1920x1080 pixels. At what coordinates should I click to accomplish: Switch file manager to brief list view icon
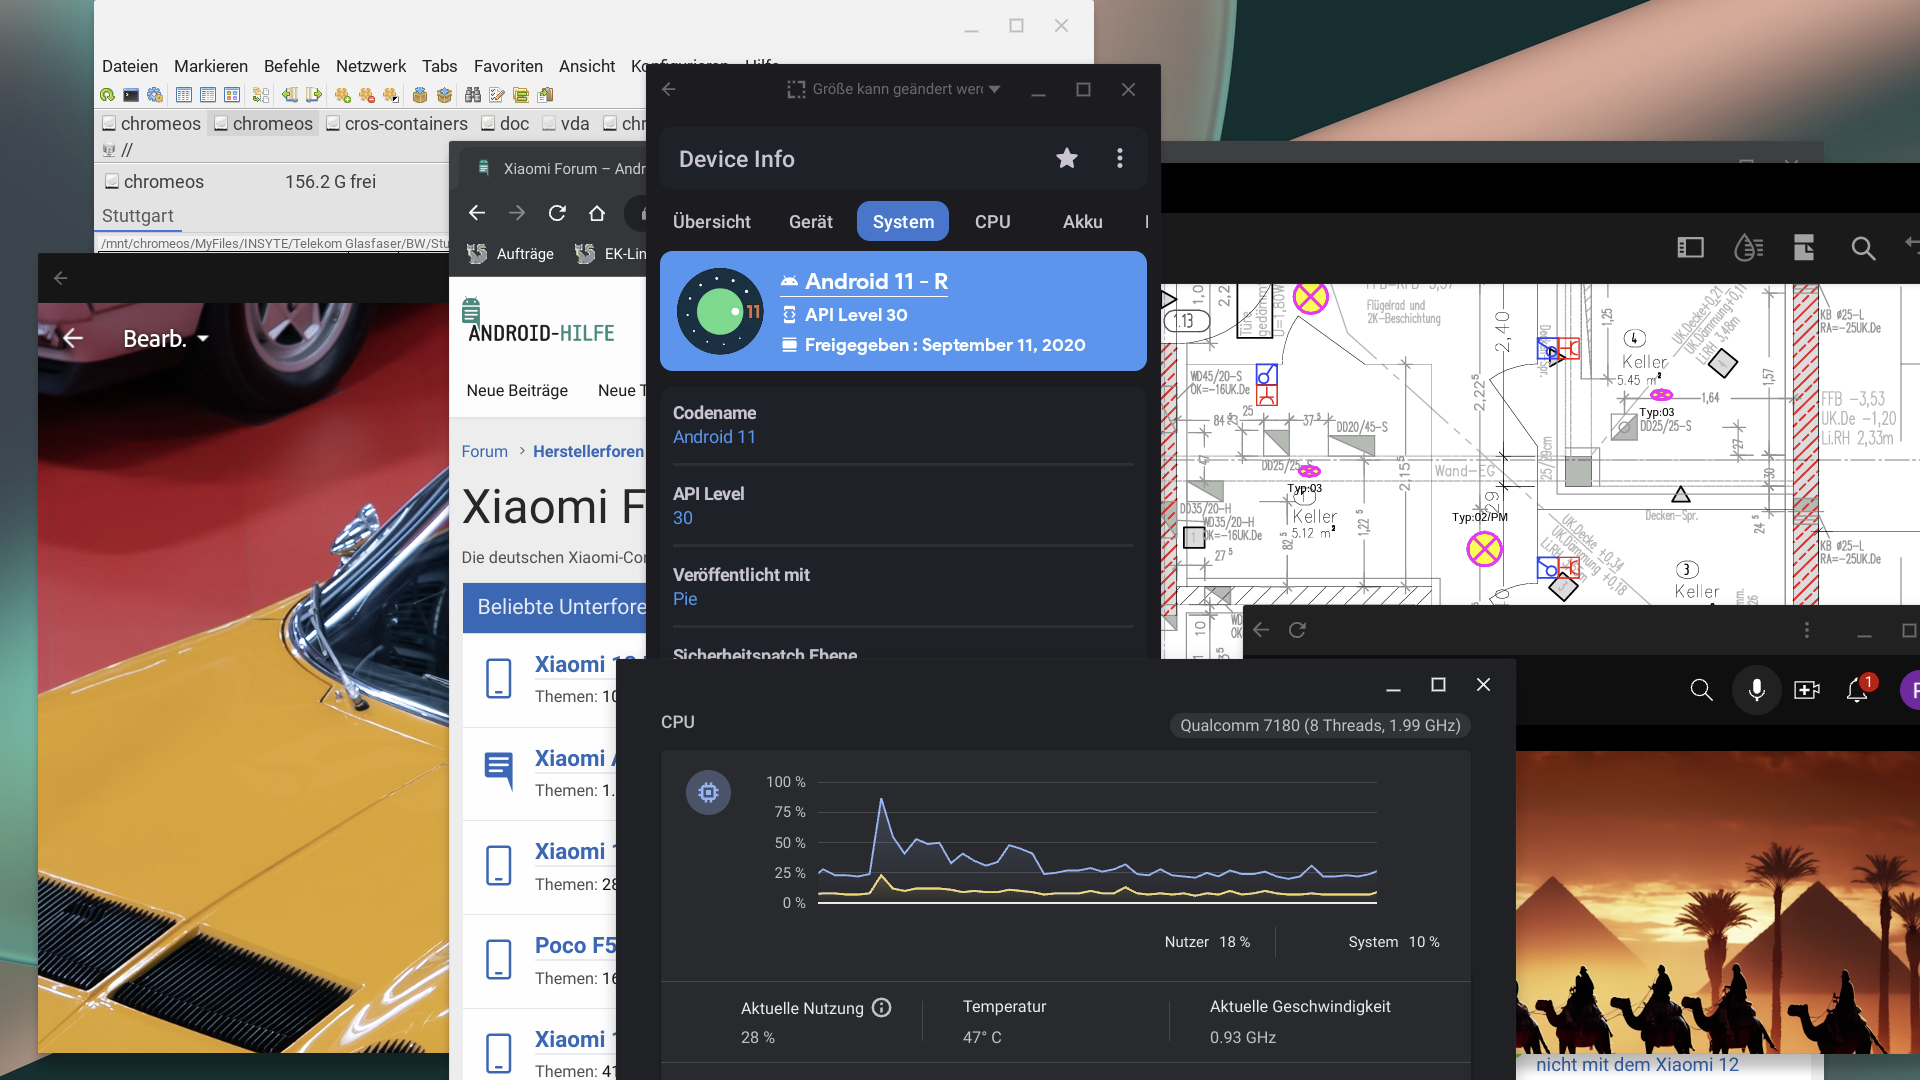coord(184,95)
